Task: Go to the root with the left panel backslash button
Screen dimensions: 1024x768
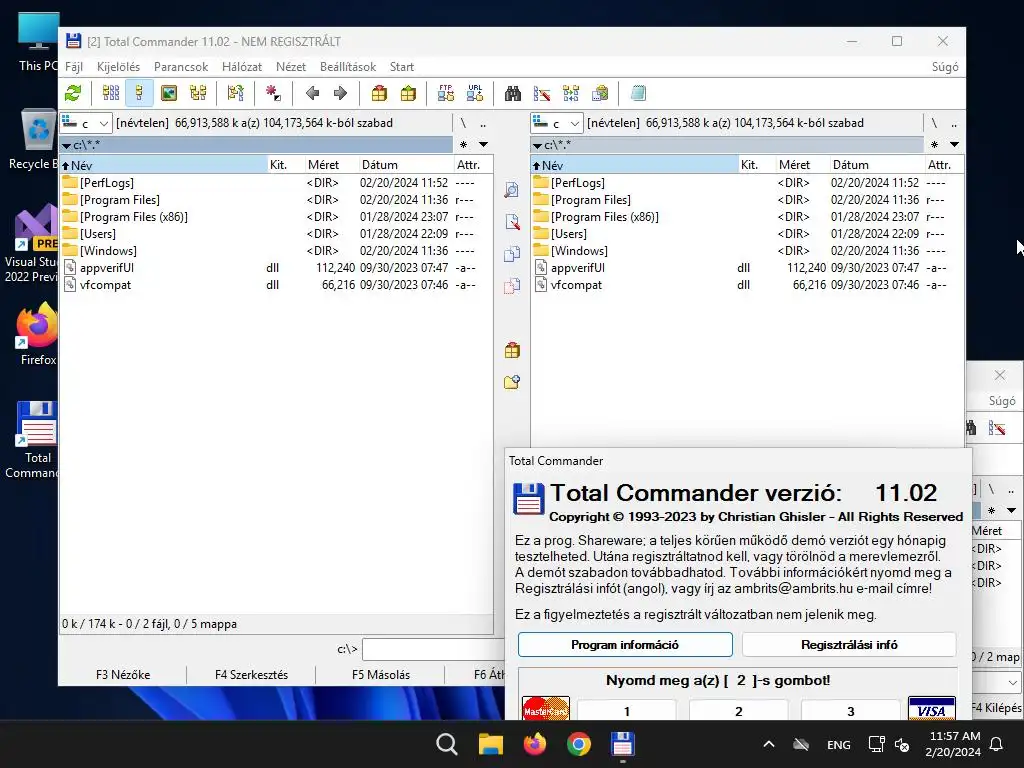Action: 463,123
